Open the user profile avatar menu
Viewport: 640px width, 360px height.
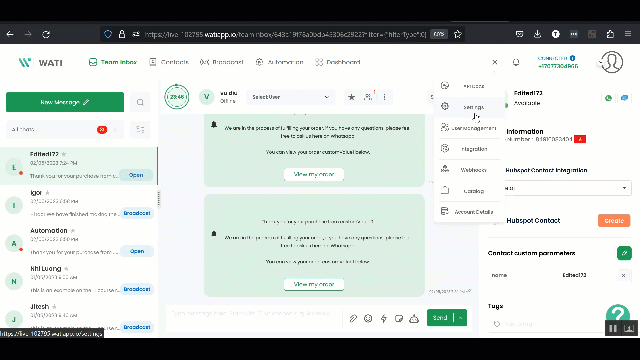[x=612, y=62]
